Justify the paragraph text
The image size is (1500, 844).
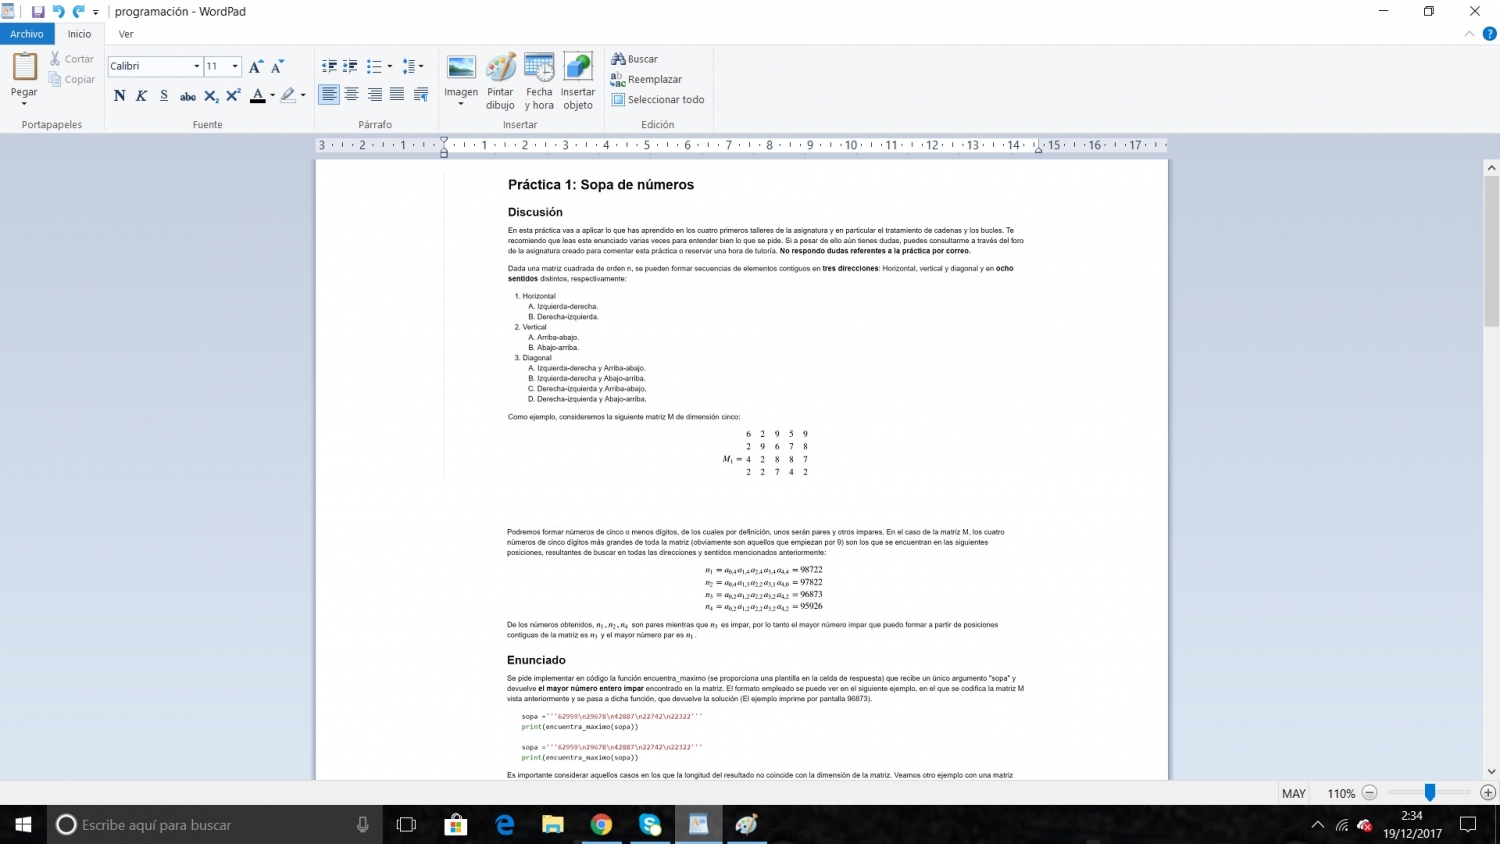coord(397,95)
